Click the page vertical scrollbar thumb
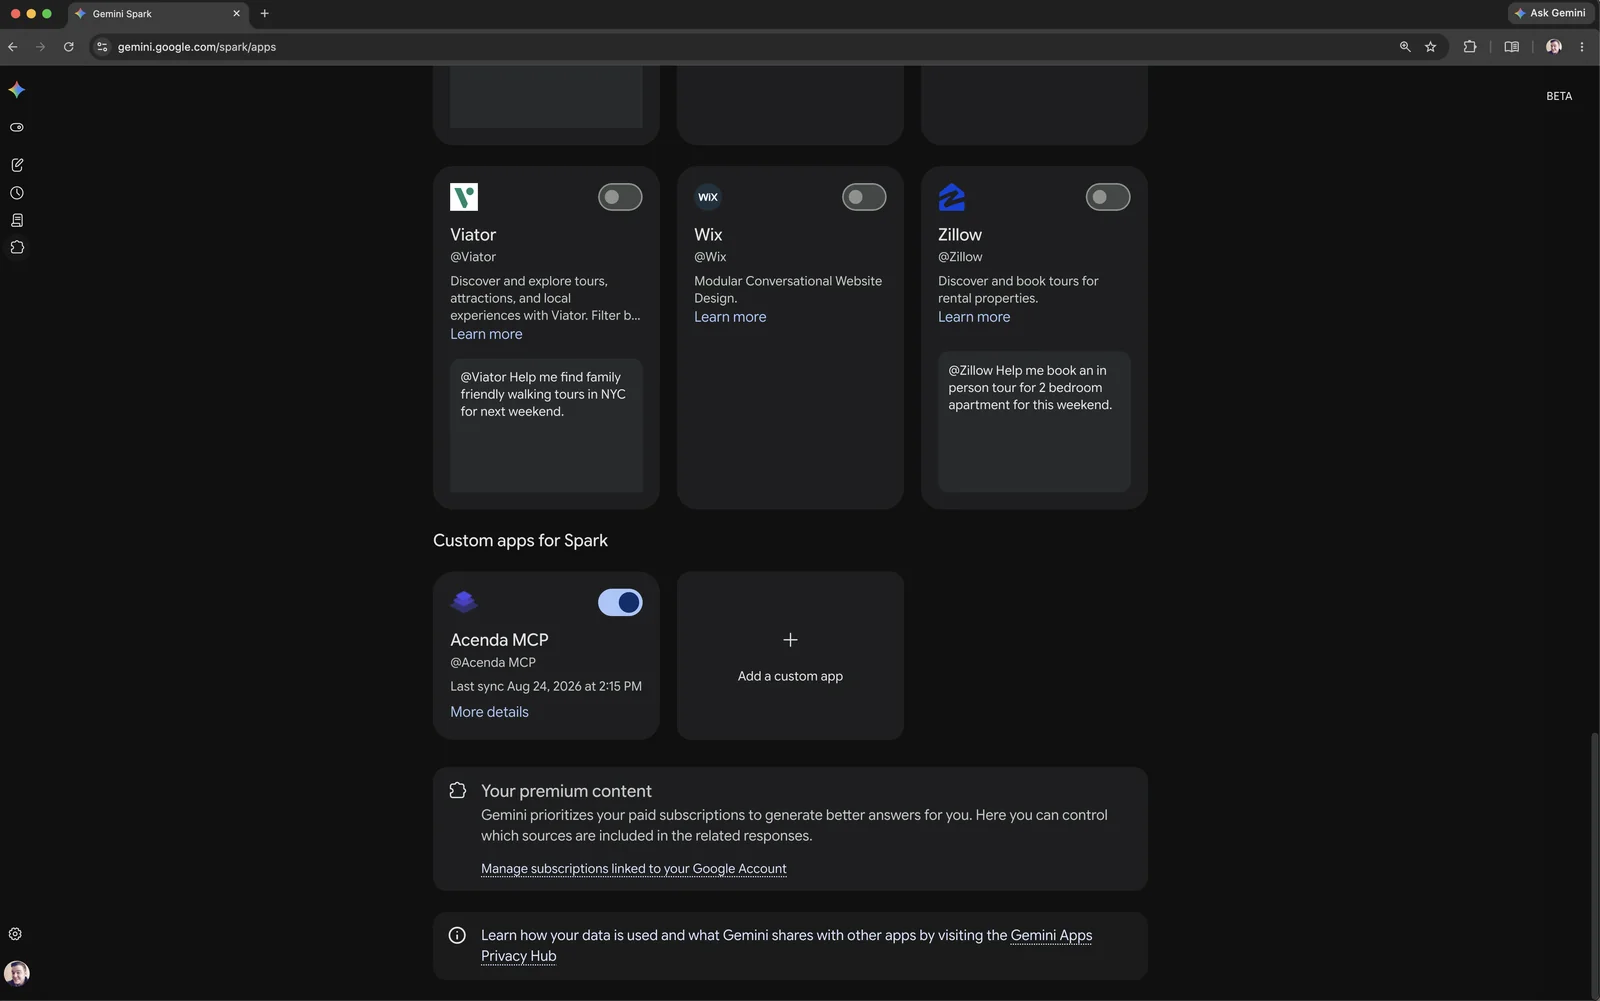The height and width of the screenshot is (1001, 1600). 1594,864
